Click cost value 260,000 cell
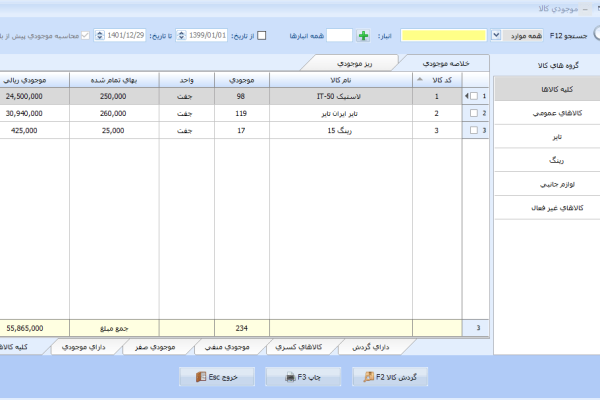Viewport: 600px width, 400px height. tap(114, 113)
